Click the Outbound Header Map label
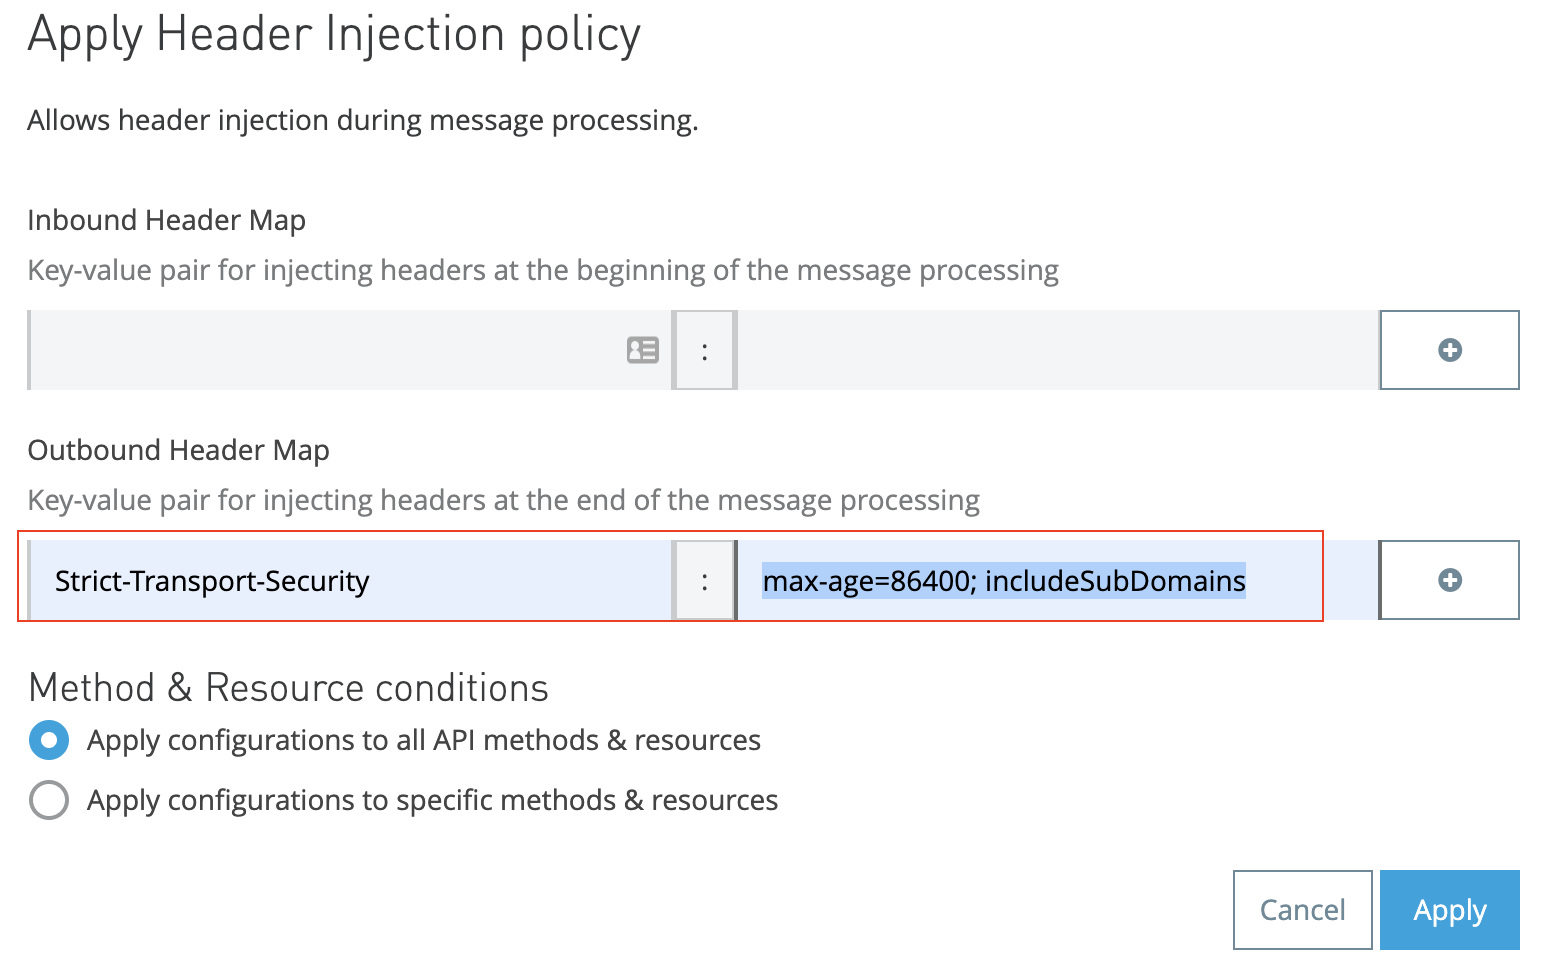This screenshot has height=966, width=1564. click(179, 450)
